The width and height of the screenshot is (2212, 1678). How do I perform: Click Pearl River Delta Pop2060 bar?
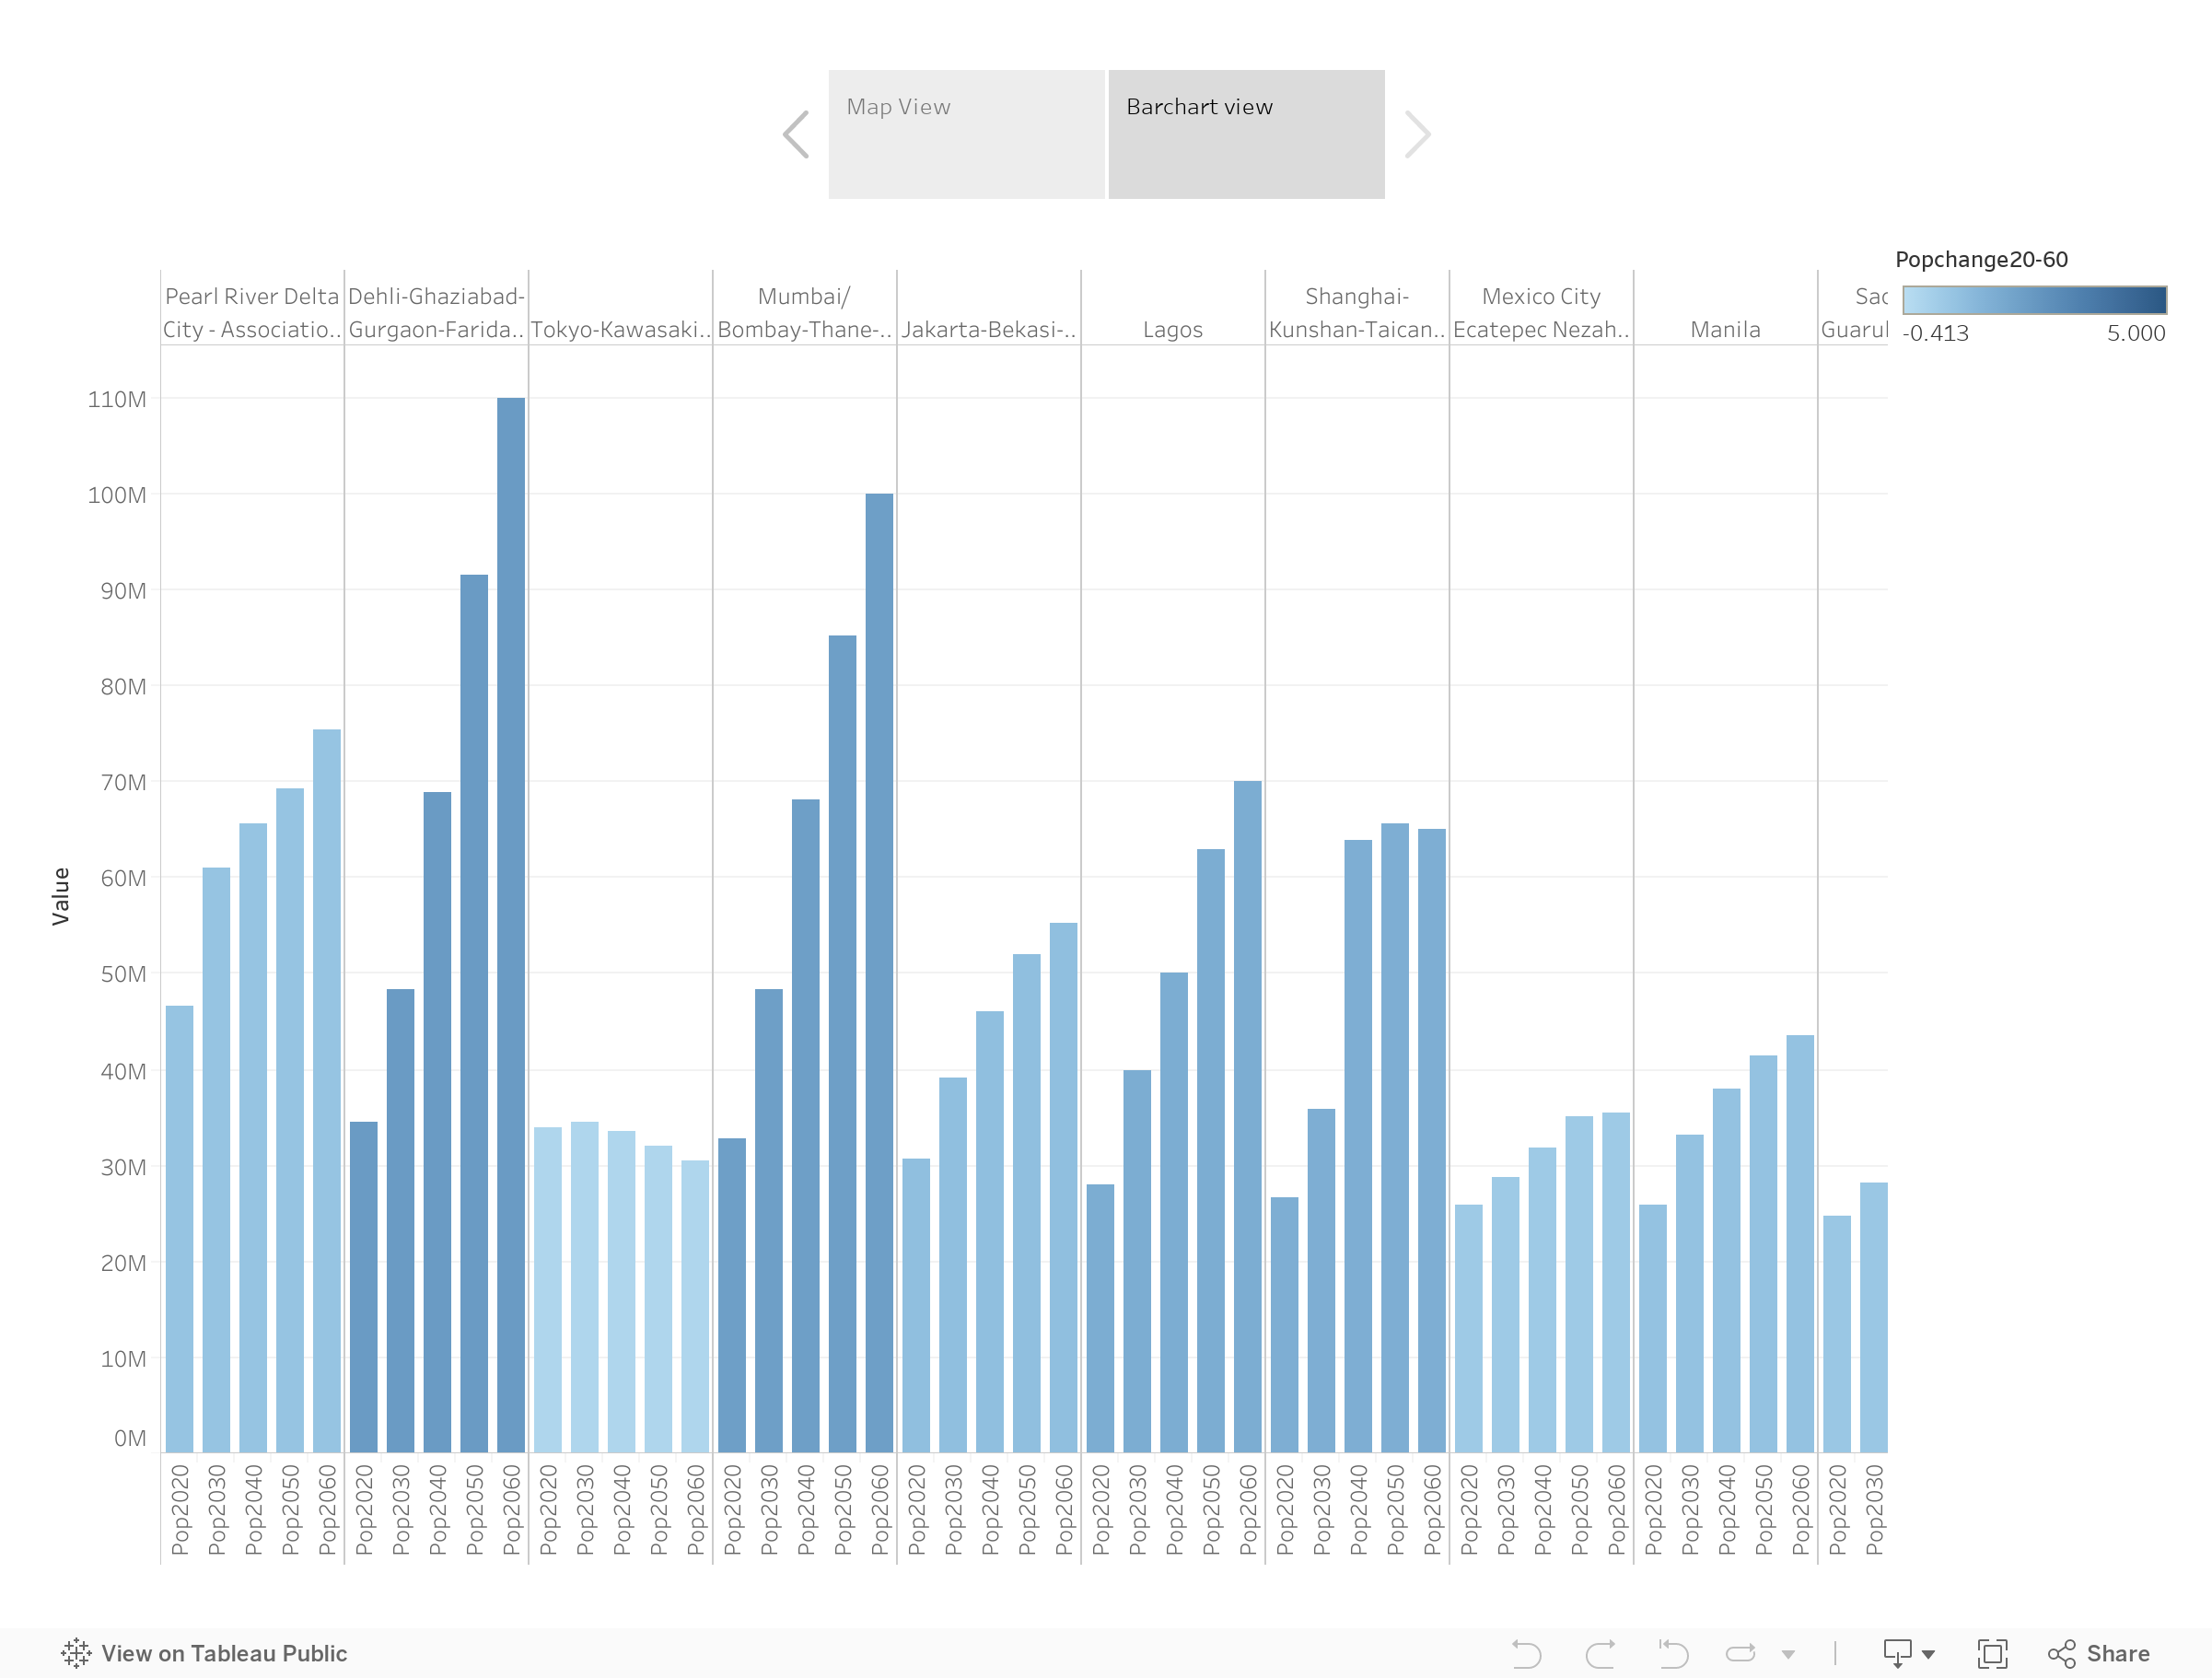click(x=327, y=1091)
